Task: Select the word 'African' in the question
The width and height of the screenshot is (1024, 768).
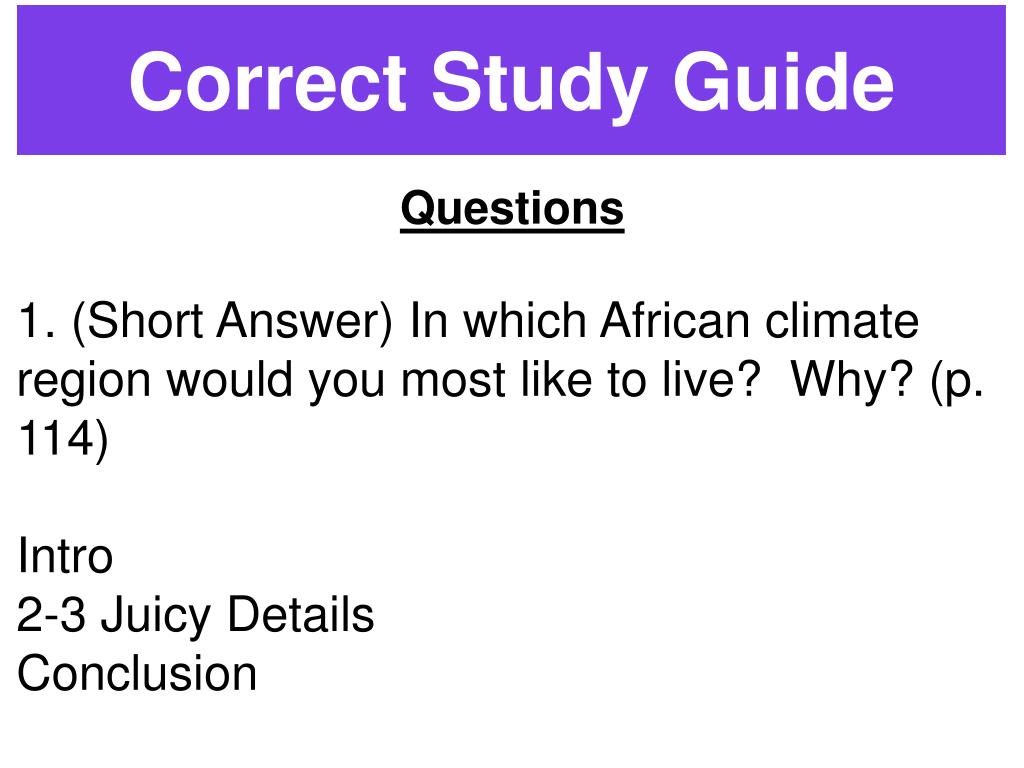Action: coord(675,321)
